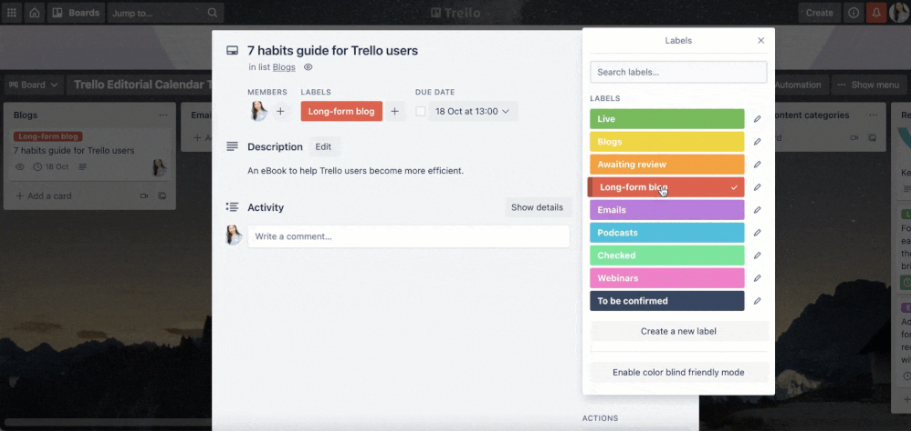Viewport: 912px width, 432px height.
Task: Edit the Long-form blog label pencil icon
Action: (757, 187)
